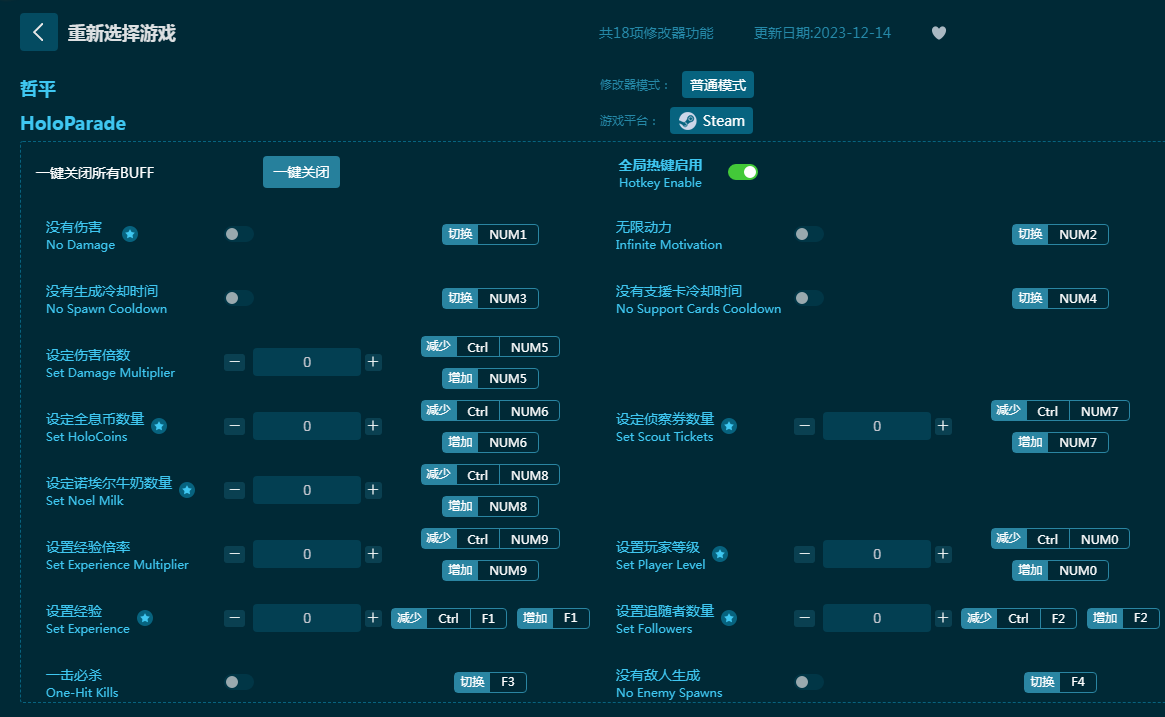Click the Set Experience Multiplier value field

coord(307,554)
